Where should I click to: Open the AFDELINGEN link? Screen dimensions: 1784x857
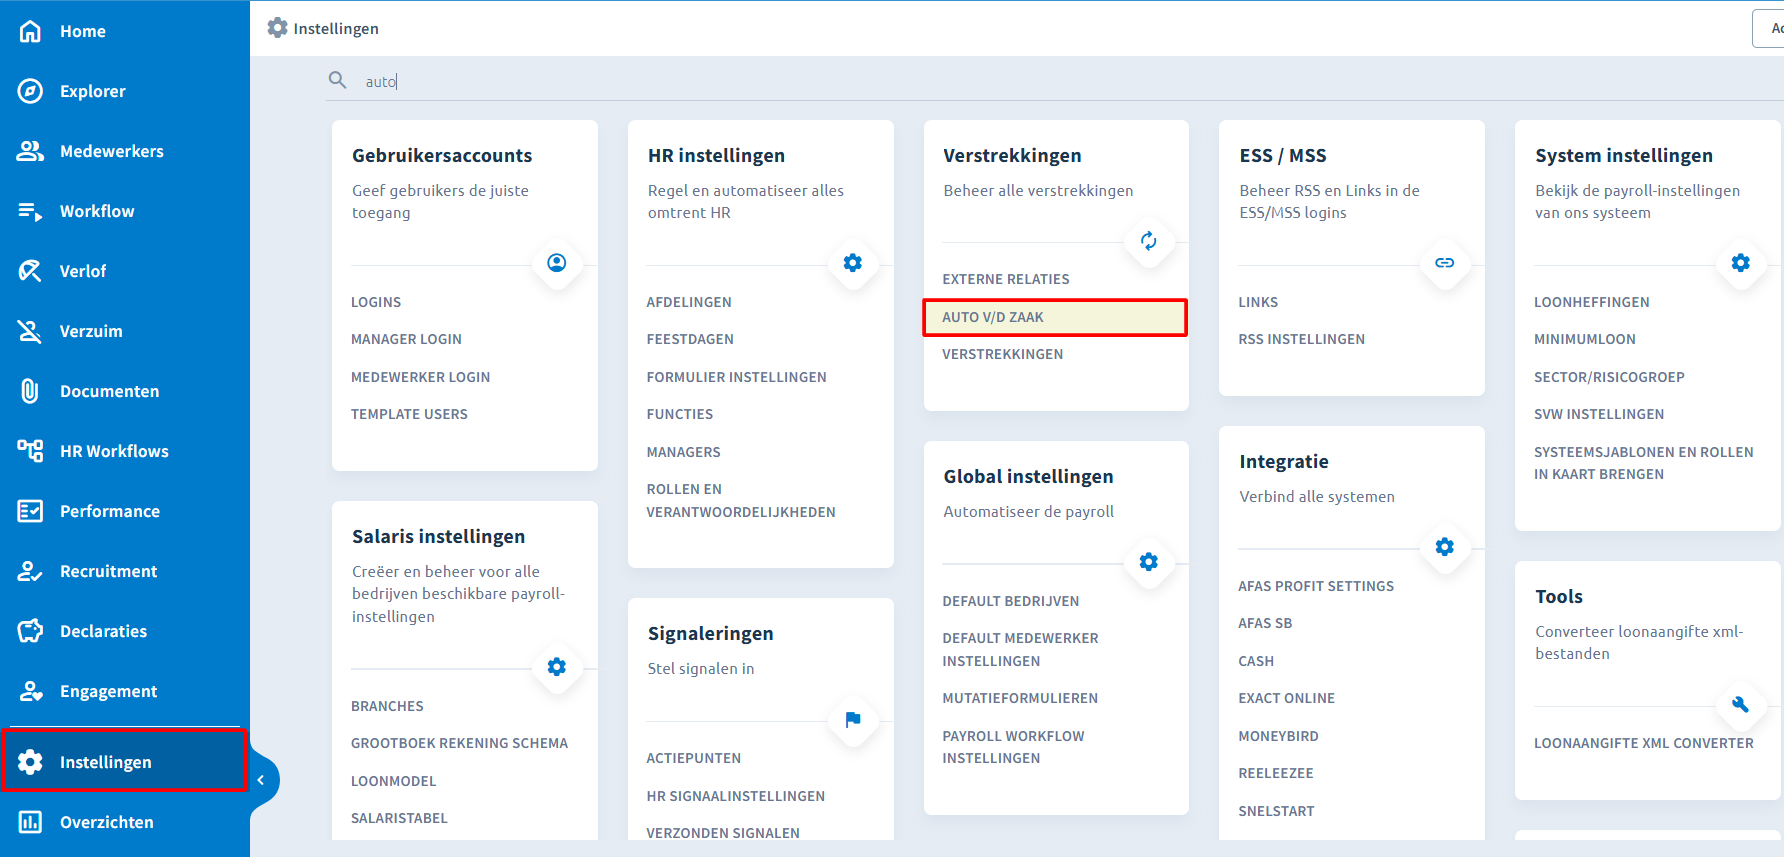[689, 302]
